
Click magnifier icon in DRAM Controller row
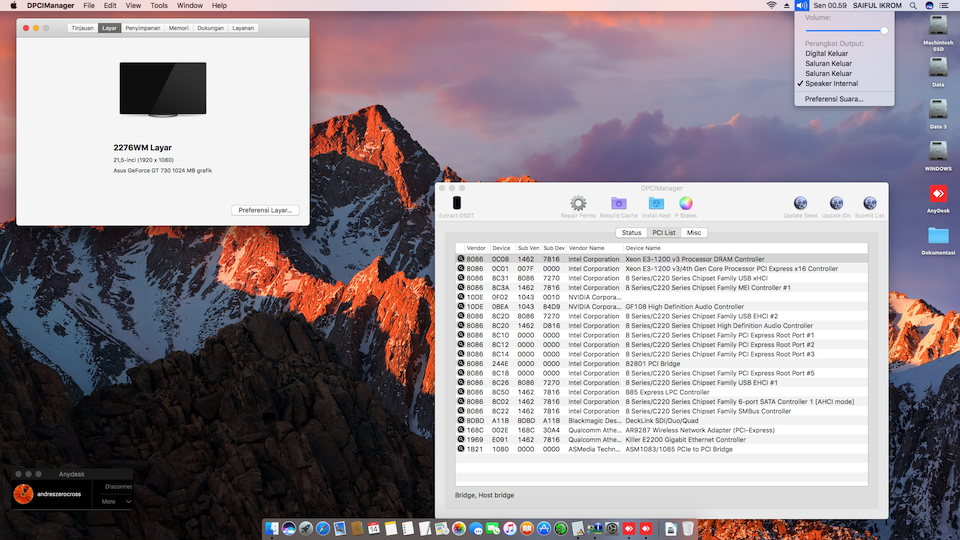(x=461, y=259)
